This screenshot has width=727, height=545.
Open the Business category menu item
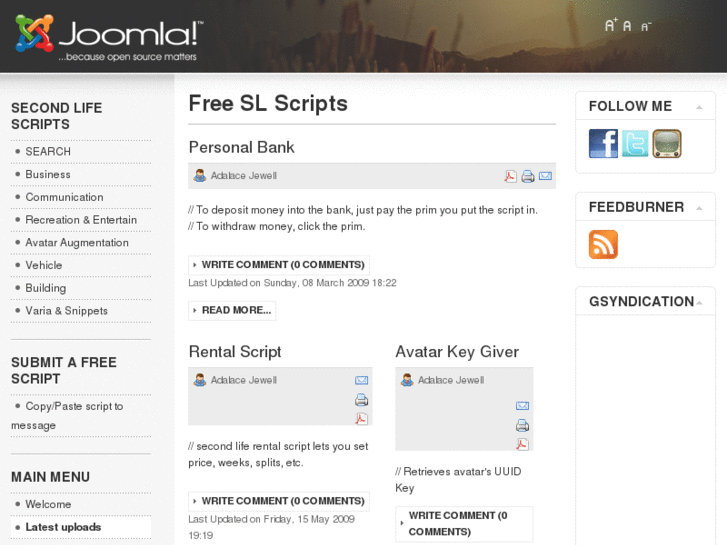pos(48,174)
